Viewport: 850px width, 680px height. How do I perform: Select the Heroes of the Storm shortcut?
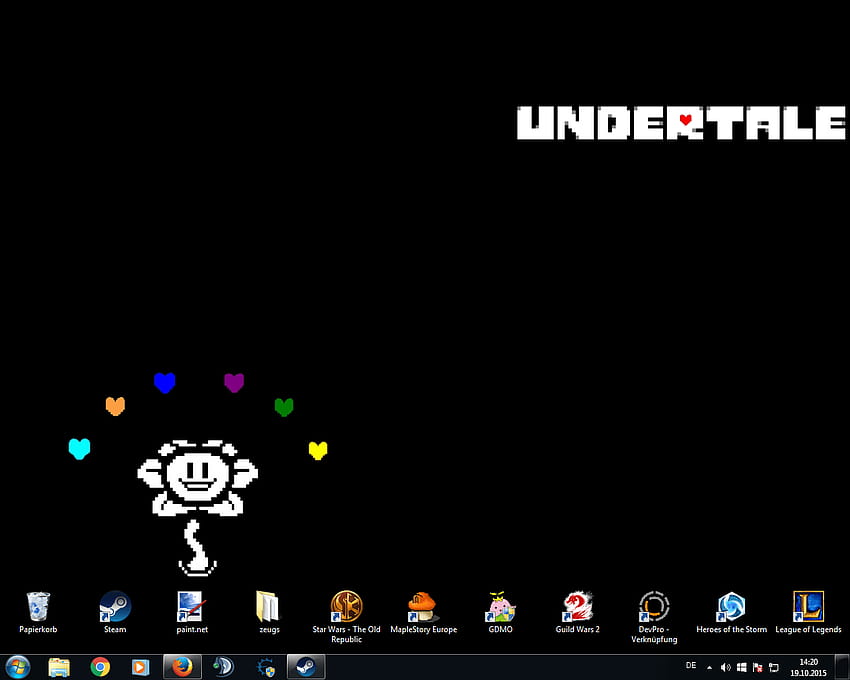click(x=731, y=613)
